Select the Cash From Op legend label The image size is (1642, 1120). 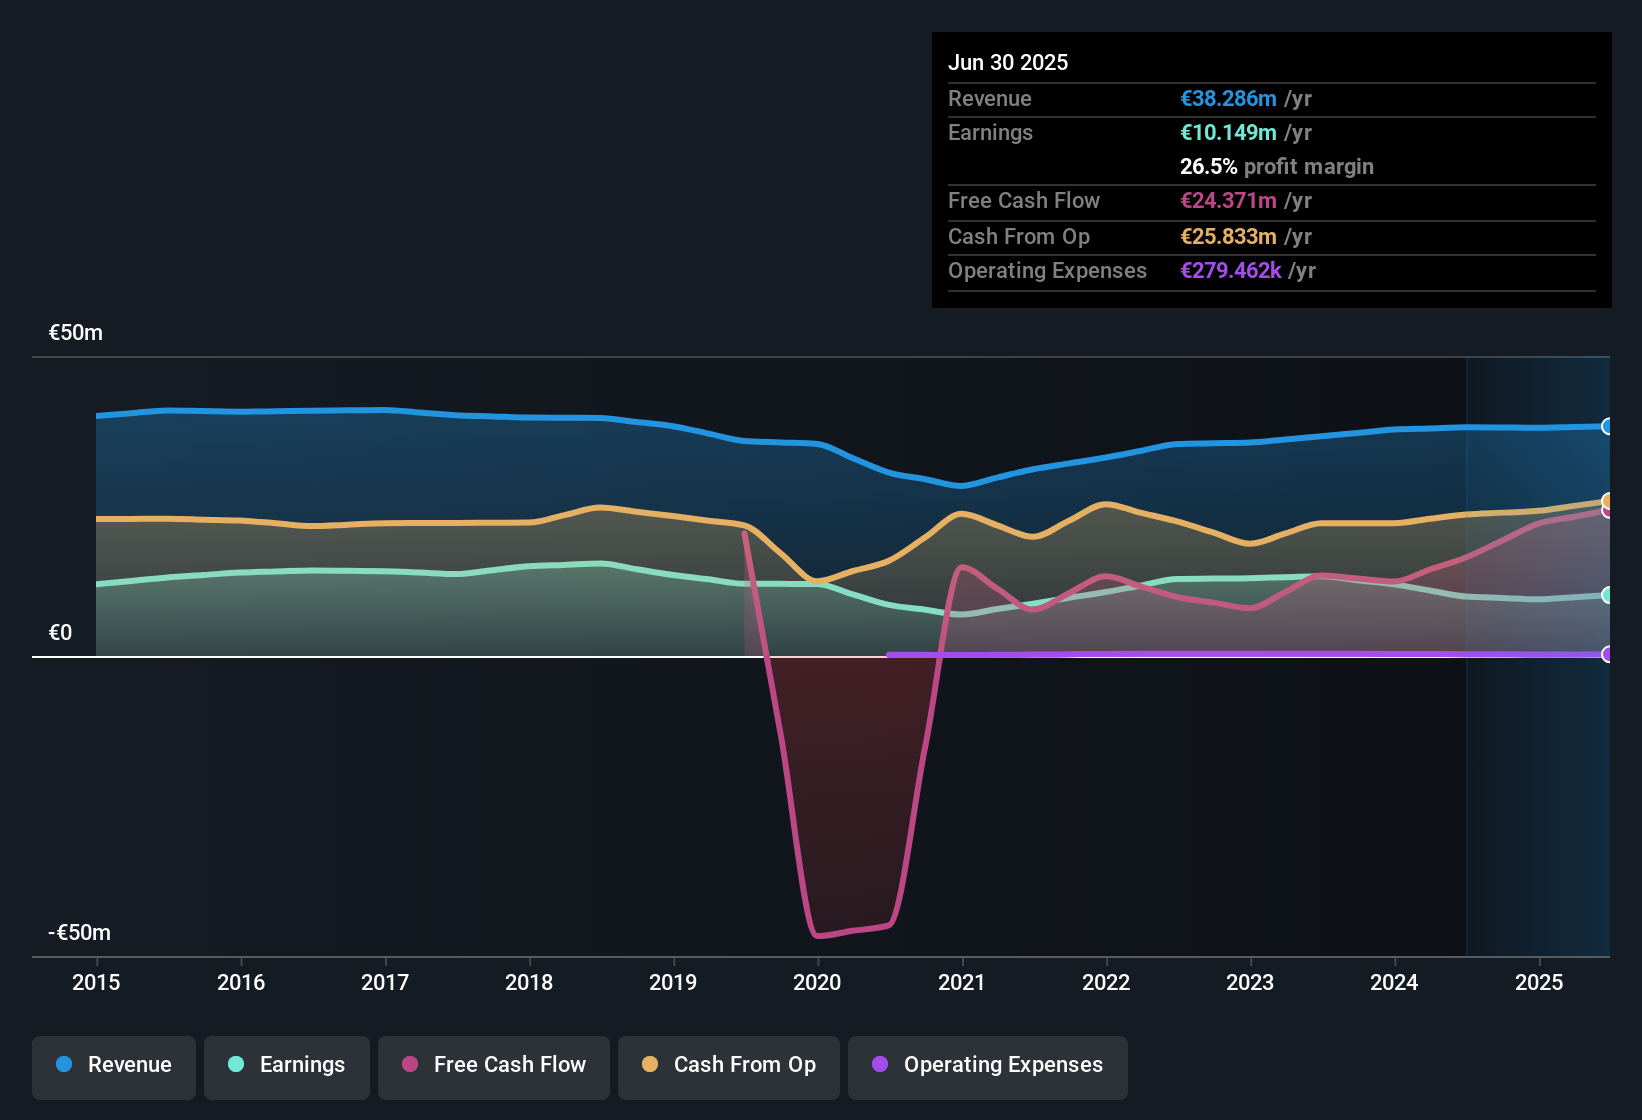coord(744,1065)
